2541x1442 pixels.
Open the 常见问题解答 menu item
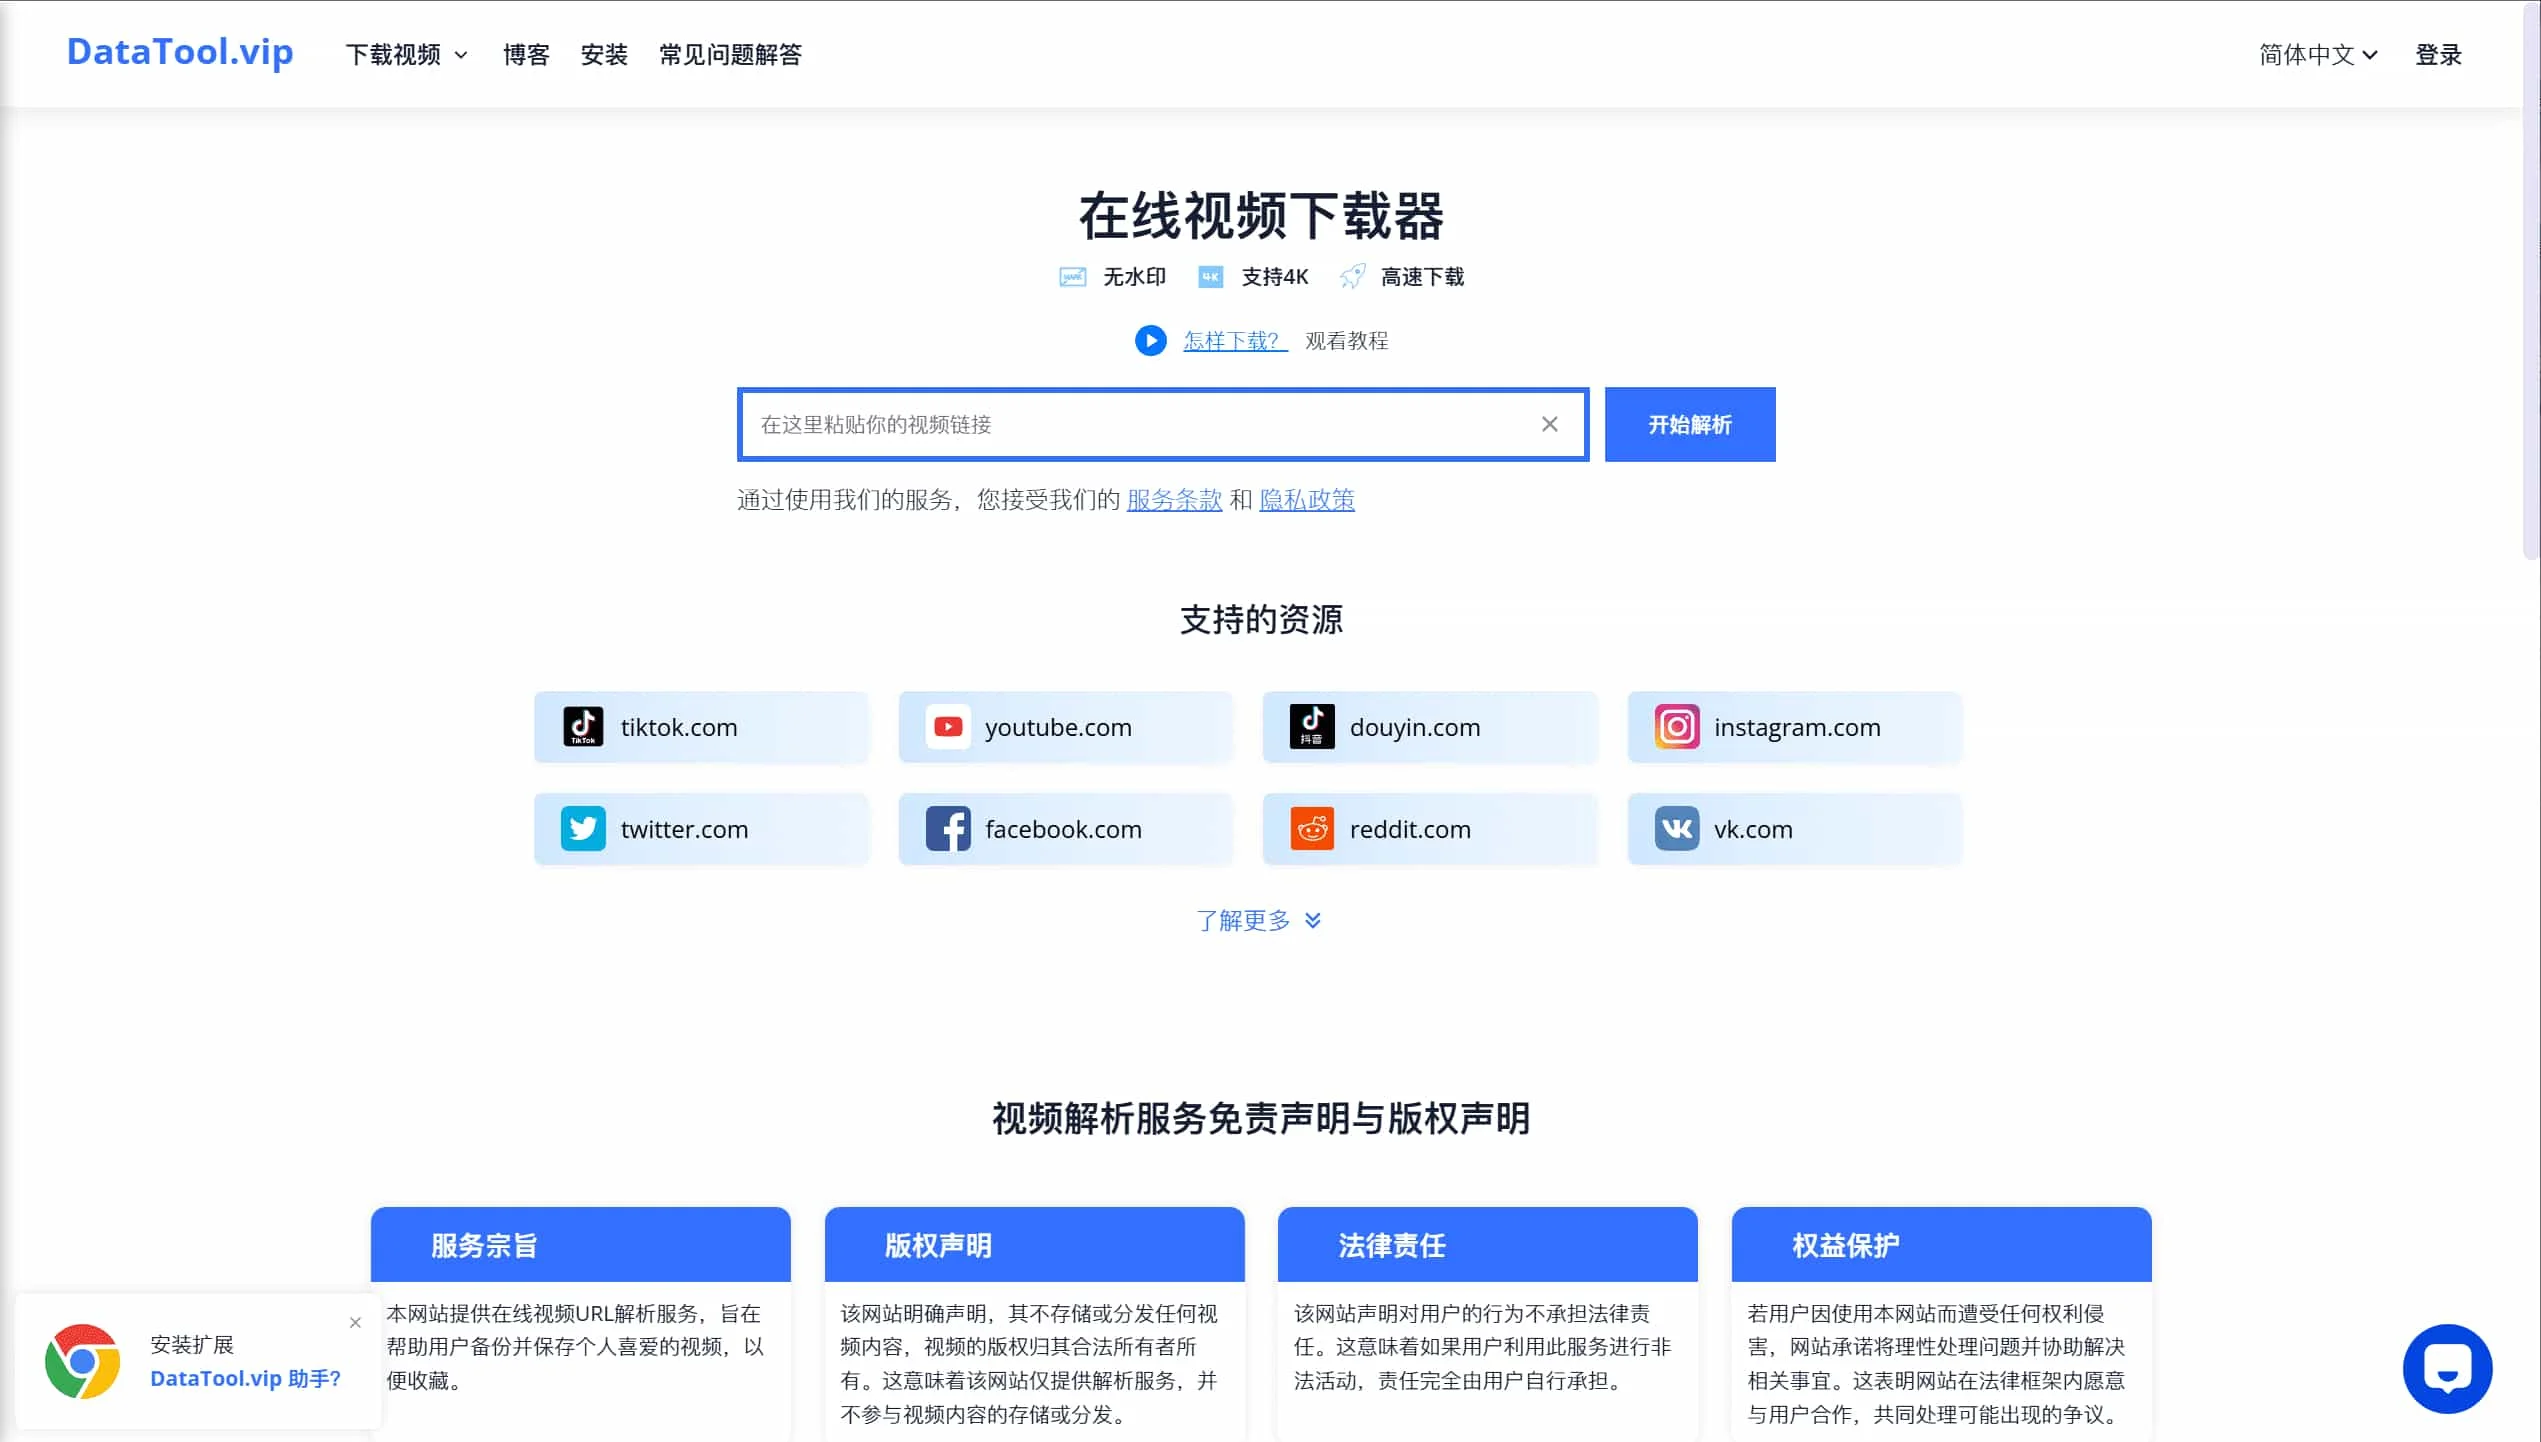click(x=730, y=55)
